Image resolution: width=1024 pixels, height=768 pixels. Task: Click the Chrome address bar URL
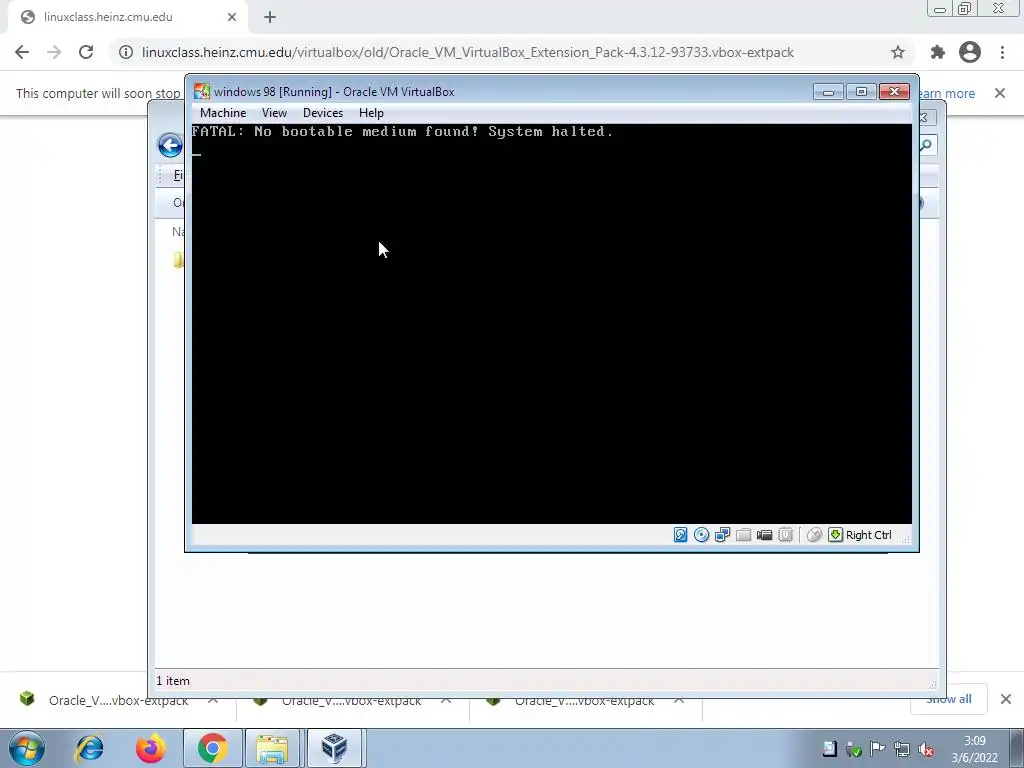[x=468, y=52]
